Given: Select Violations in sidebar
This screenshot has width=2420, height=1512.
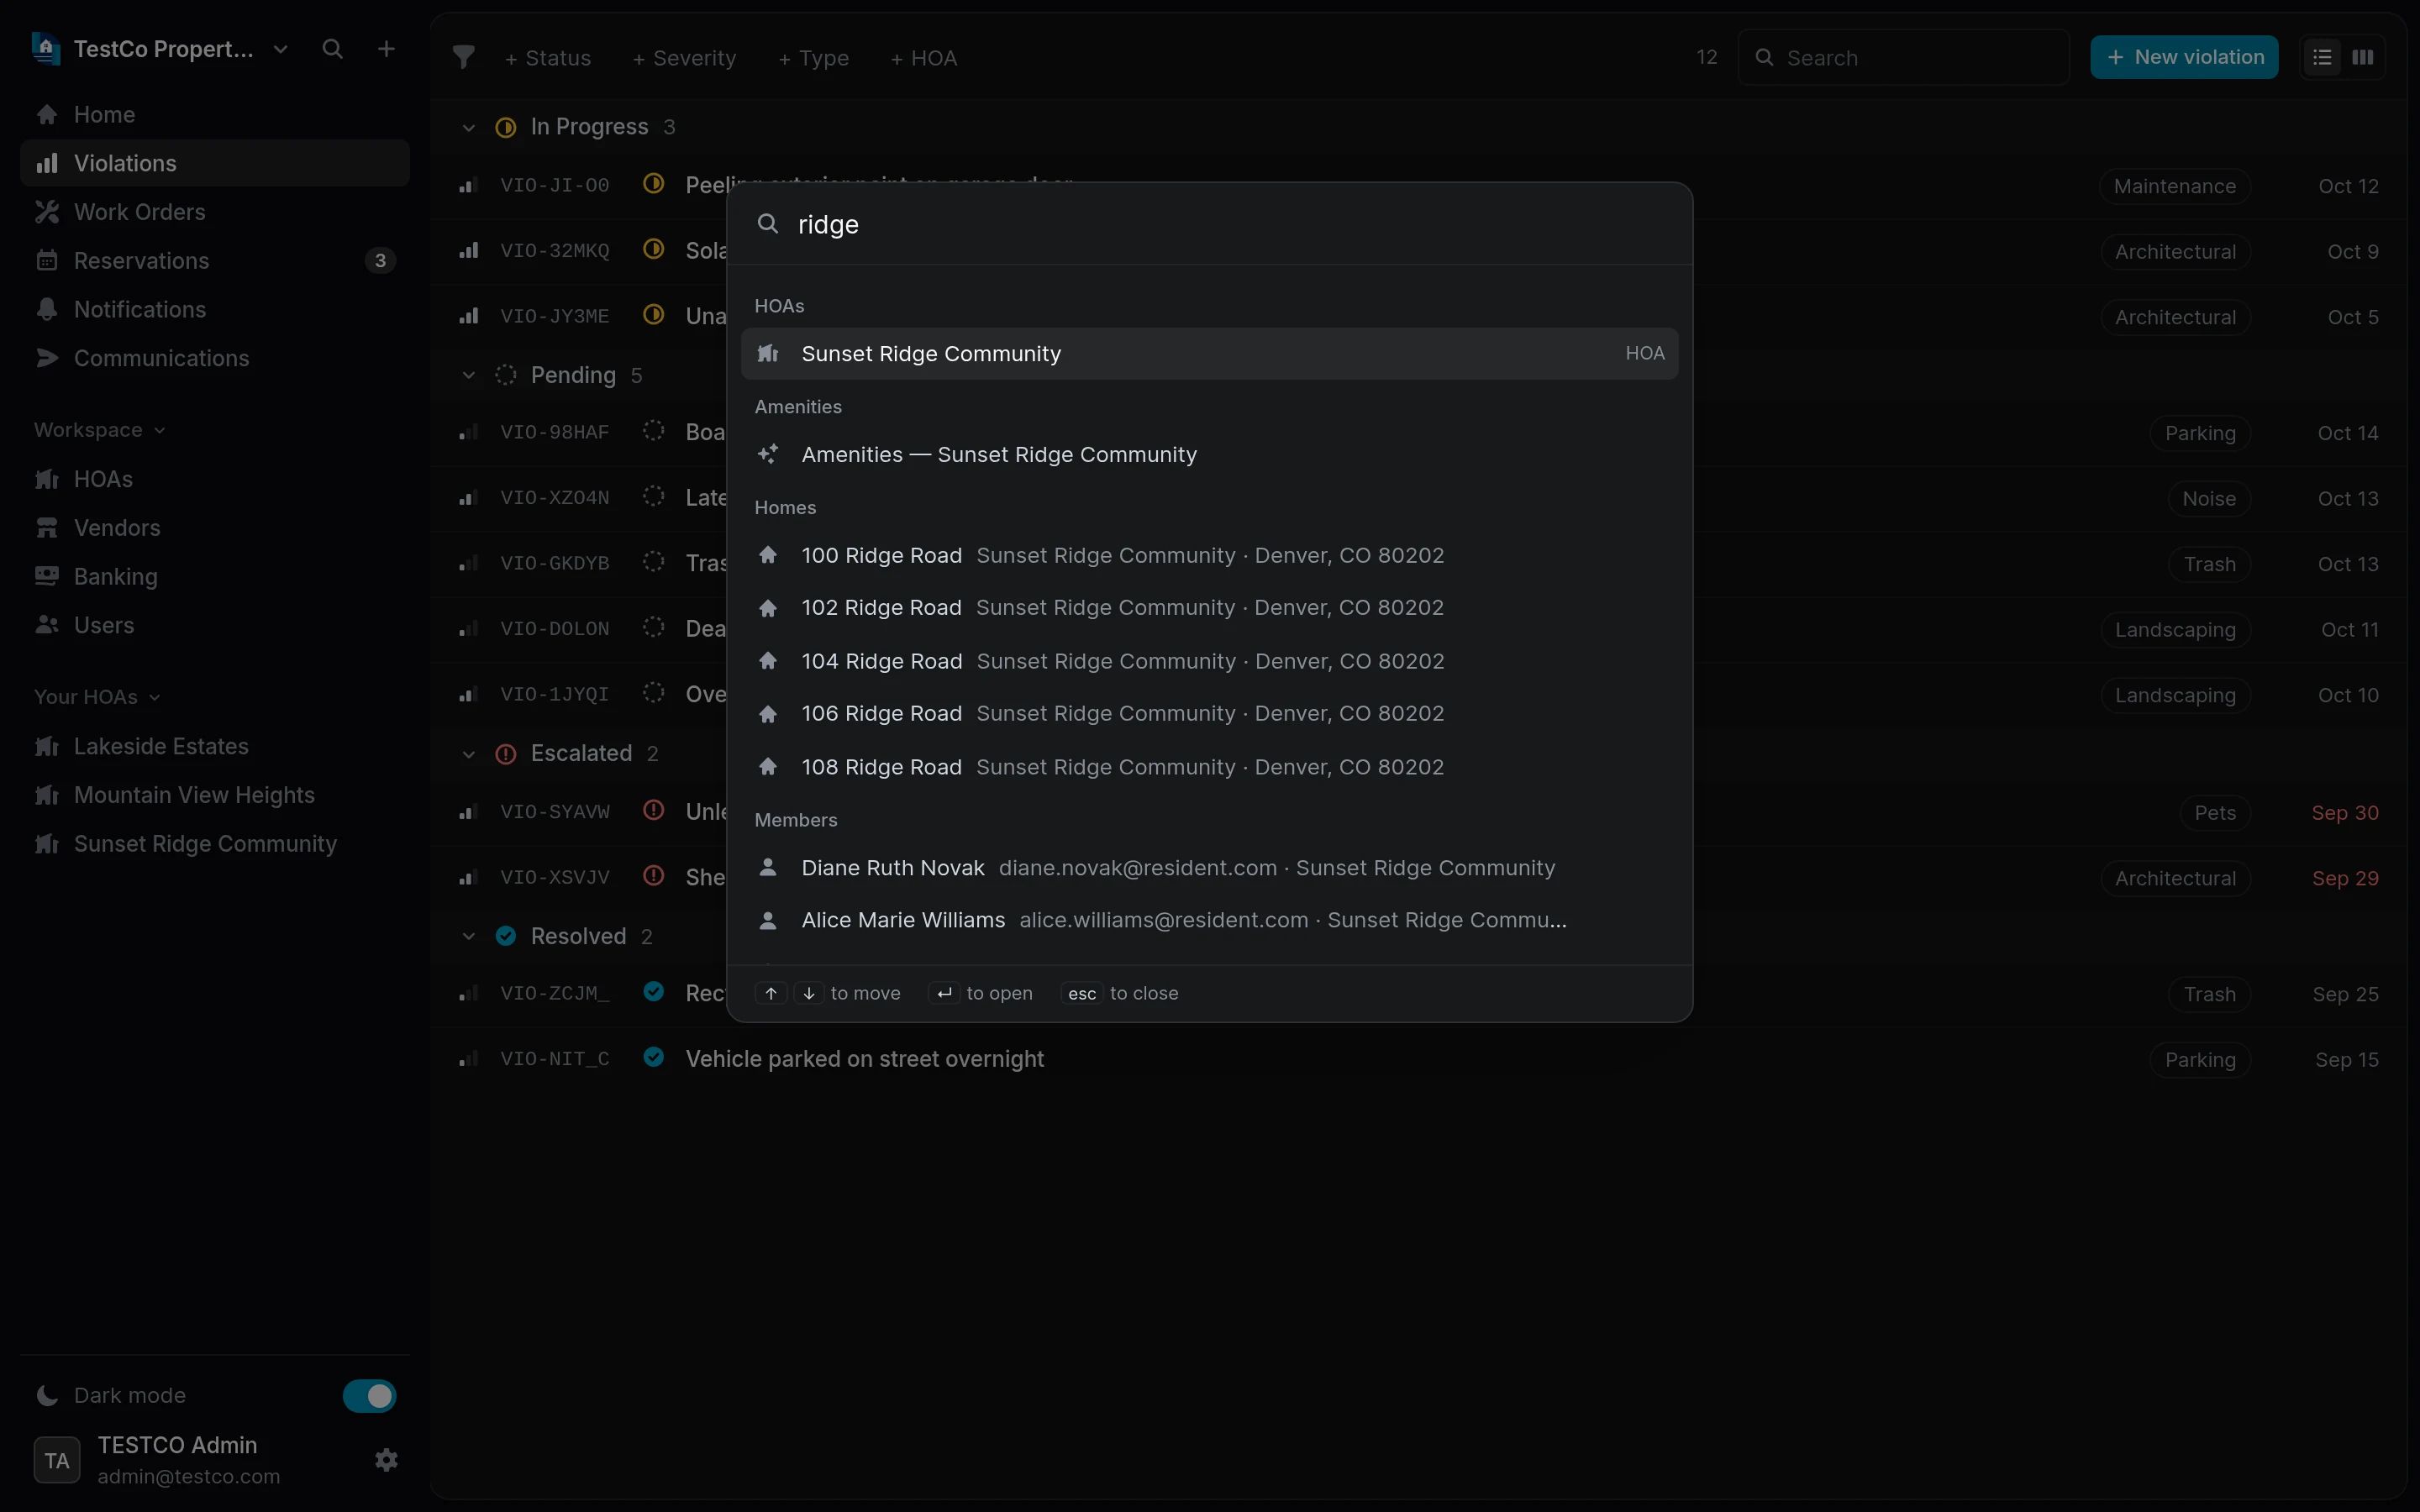Looking at the screenshot, I should [x=215, y=163].
